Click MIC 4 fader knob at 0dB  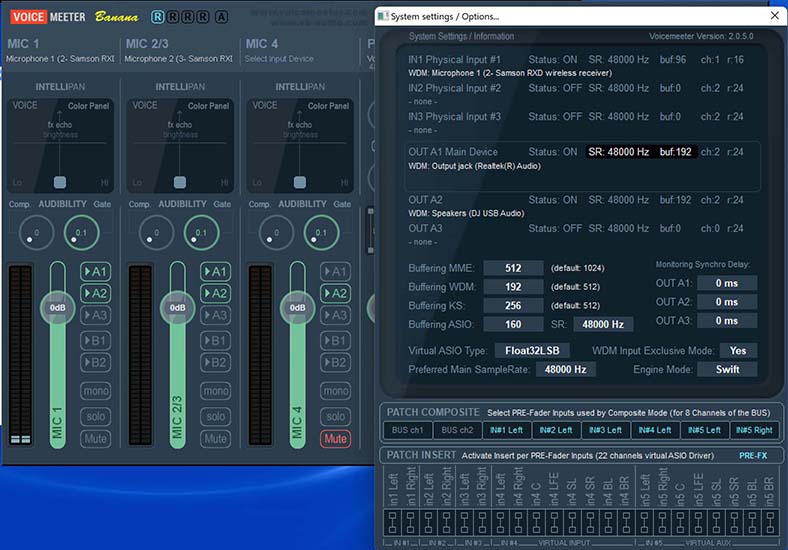298,308
